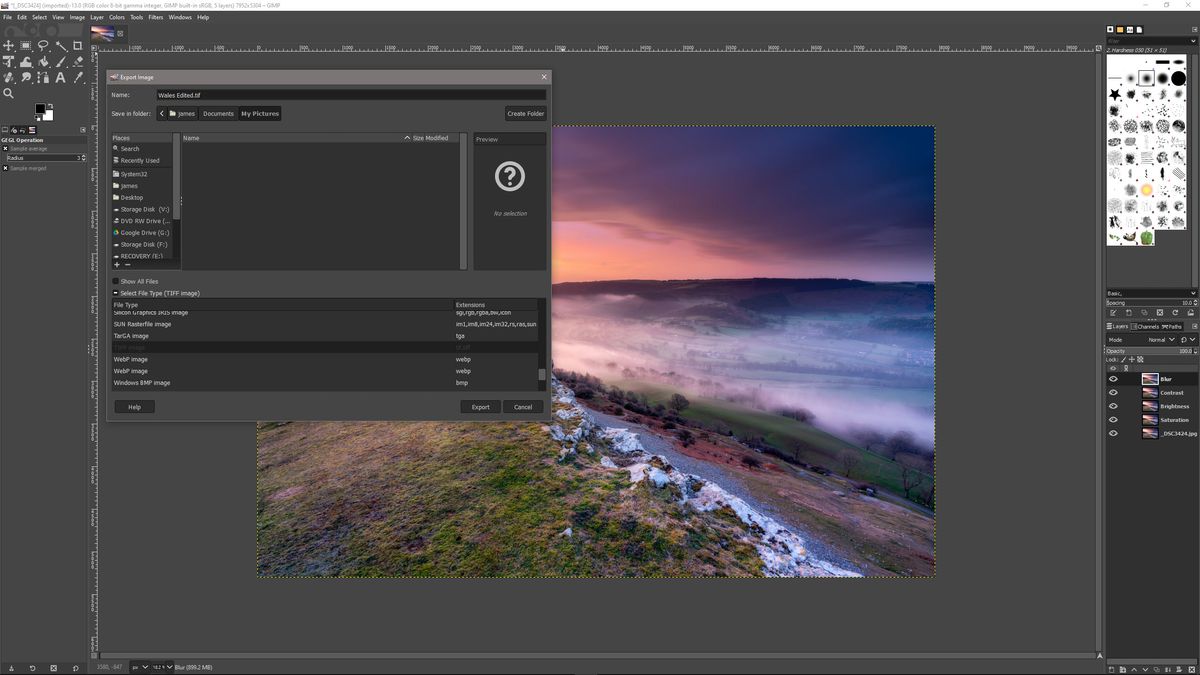
Task: Switch to the Channels tab
Action: pos(1147,326)
